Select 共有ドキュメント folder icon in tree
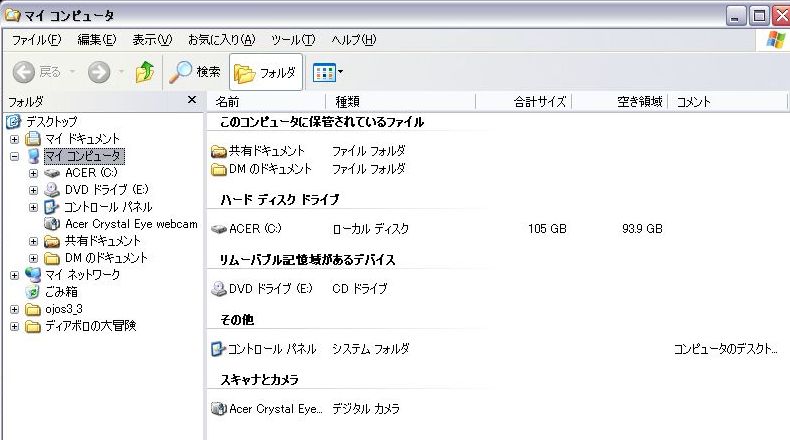 click(x=51, y=241)
